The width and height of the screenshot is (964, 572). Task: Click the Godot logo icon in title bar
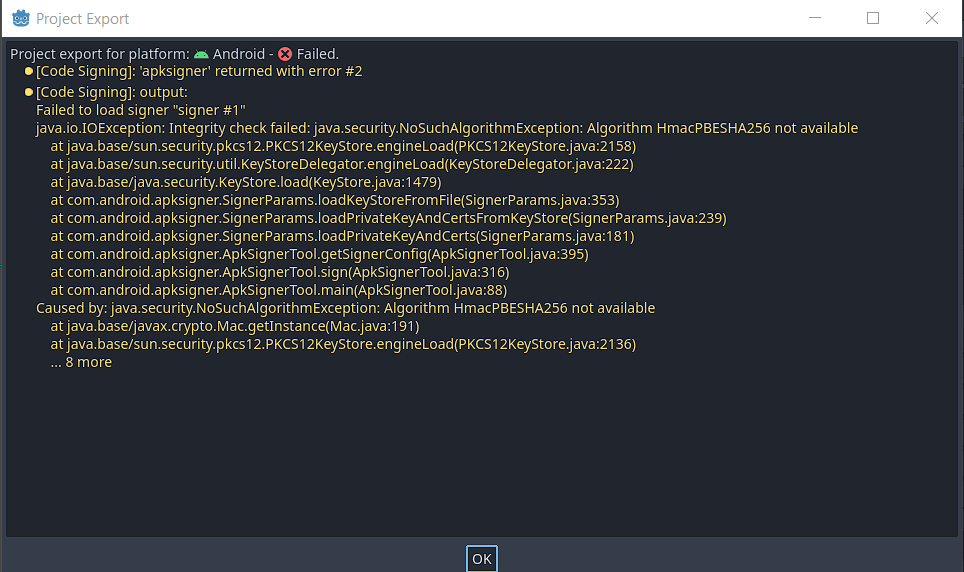tap(21, 18)
